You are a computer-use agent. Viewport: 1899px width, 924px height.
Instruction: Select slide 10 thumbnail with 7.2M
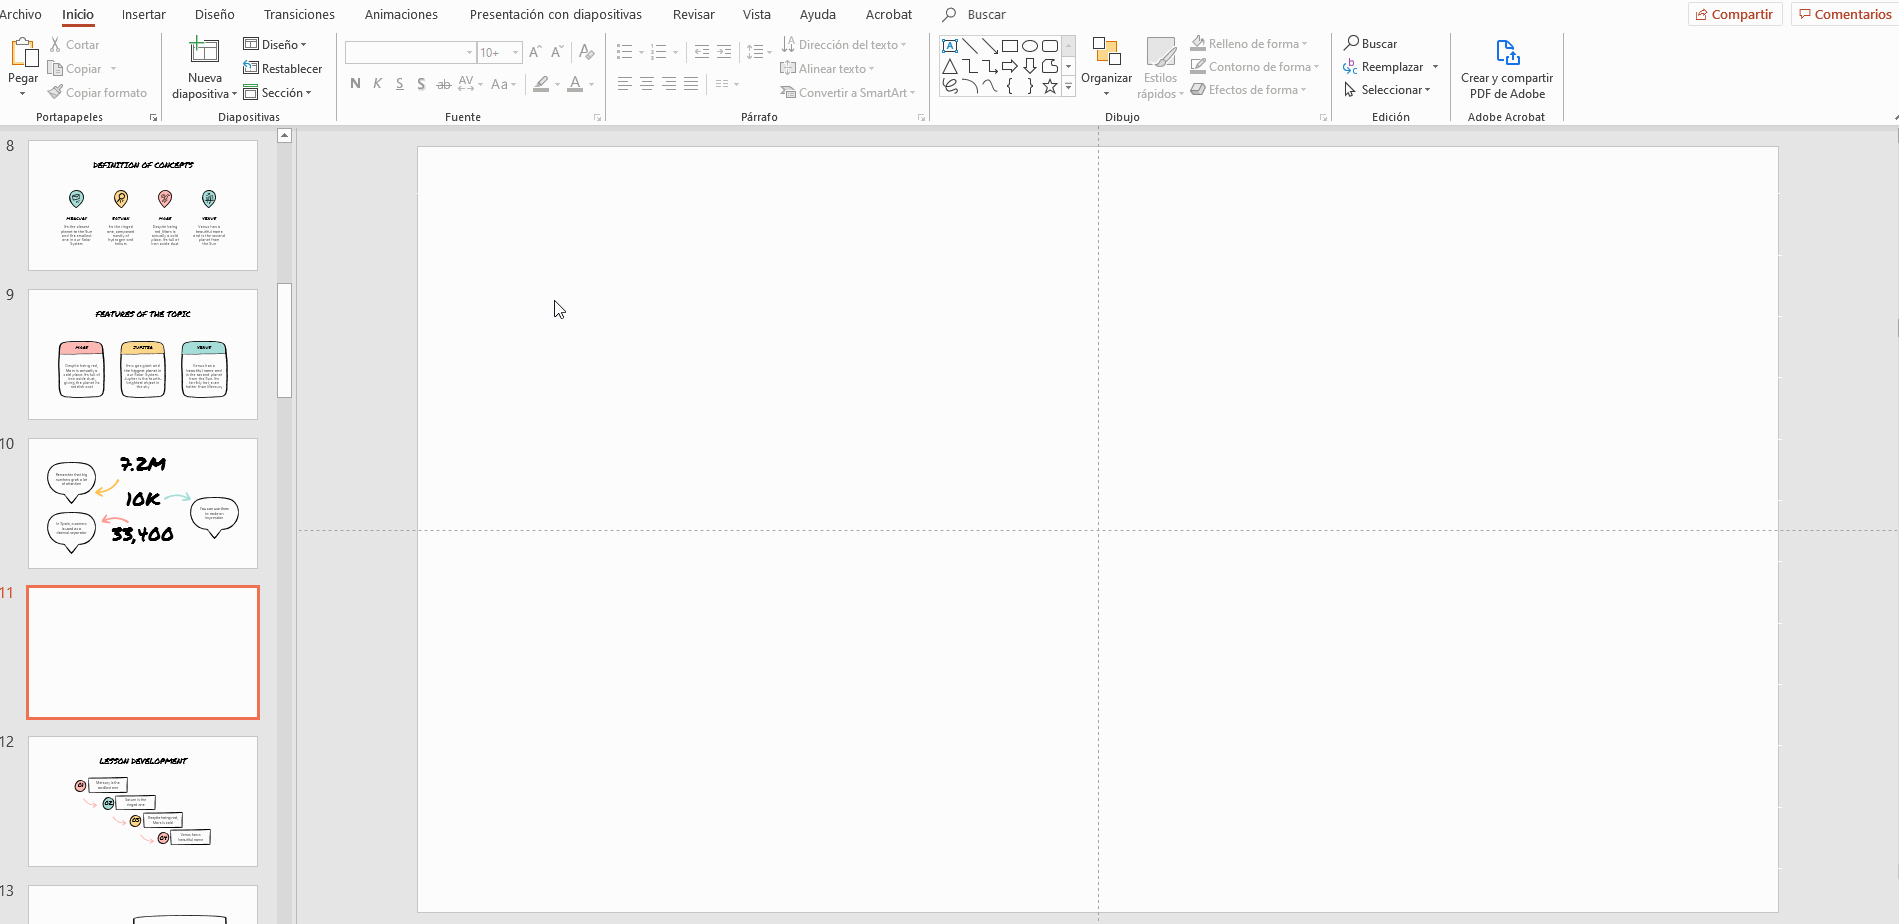[x=143, y=504]
